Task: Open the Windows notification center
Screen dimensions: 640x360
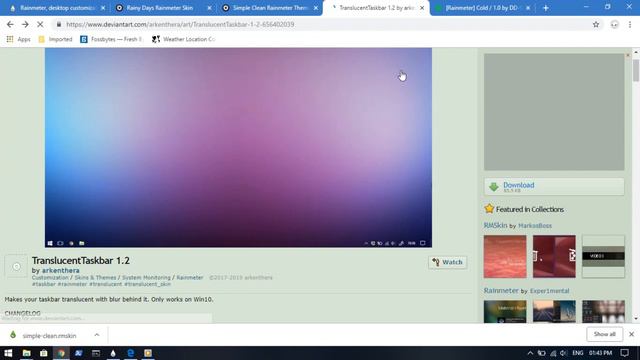Action: [624, 353]
